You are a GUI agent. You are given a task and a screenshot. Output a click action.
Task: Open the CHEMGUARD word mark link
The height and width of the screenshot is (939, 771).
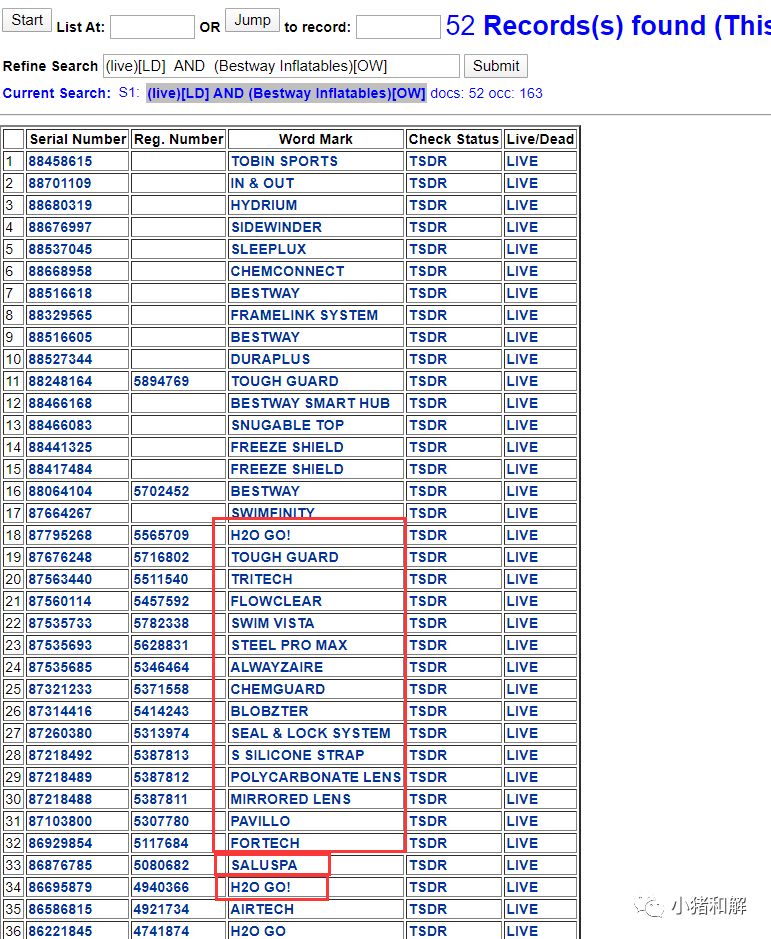pos(277,689)
